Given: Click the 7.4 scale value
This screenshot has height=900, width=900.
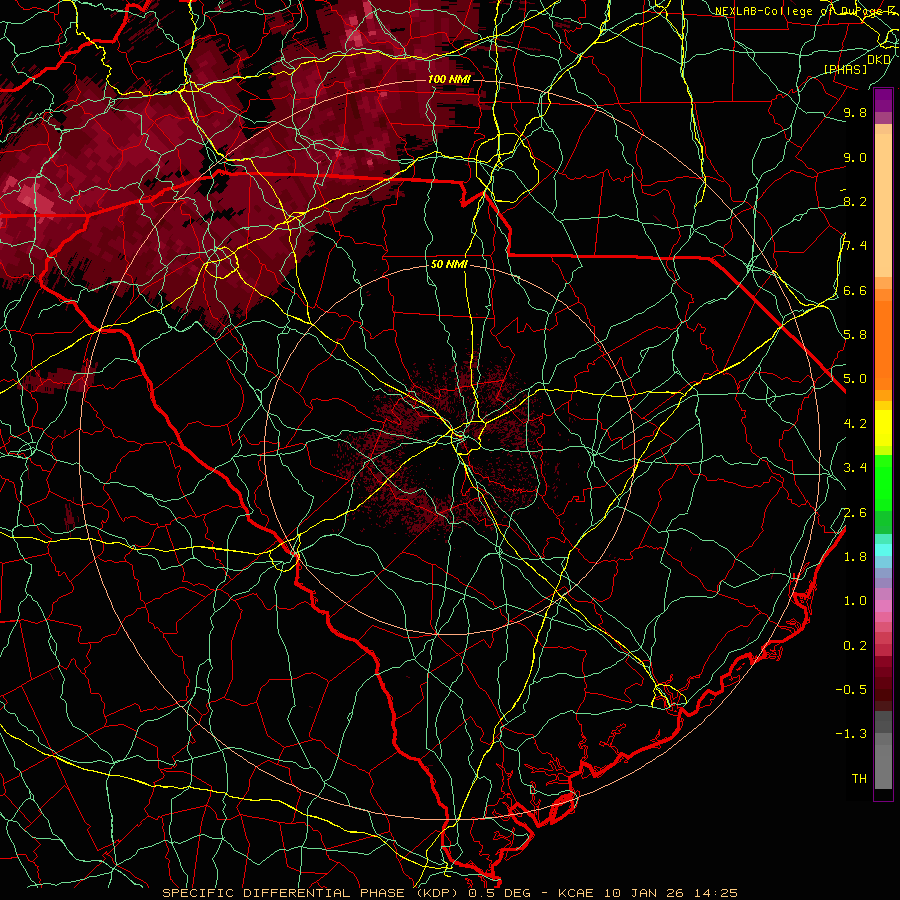Looking at the screenshot, I should (x=855, y=246).
